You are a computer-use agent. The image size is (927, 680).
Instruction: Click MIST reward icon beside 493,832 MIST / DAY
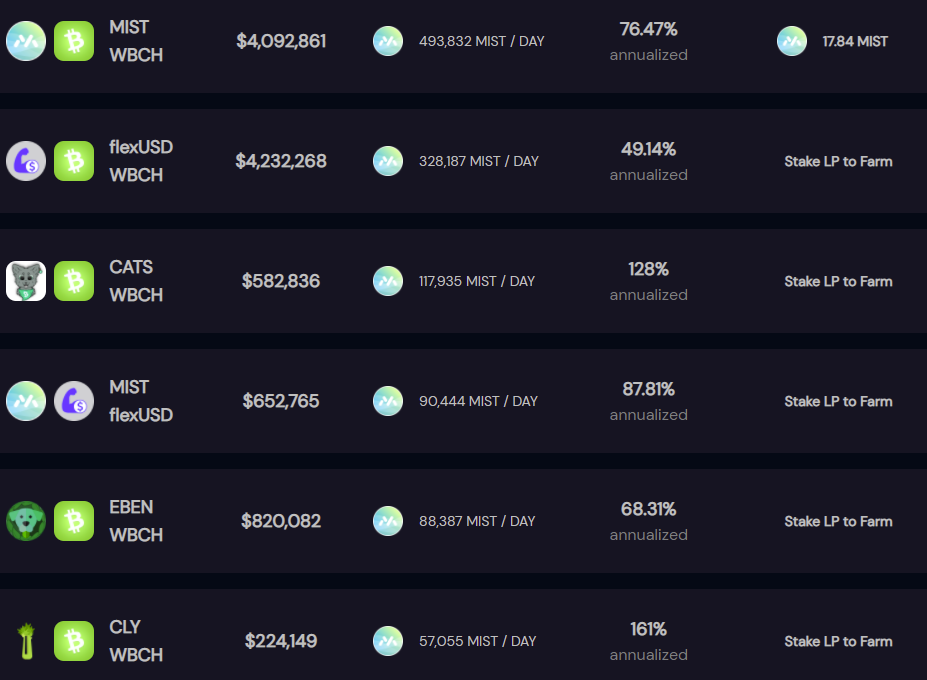point(388,41)
